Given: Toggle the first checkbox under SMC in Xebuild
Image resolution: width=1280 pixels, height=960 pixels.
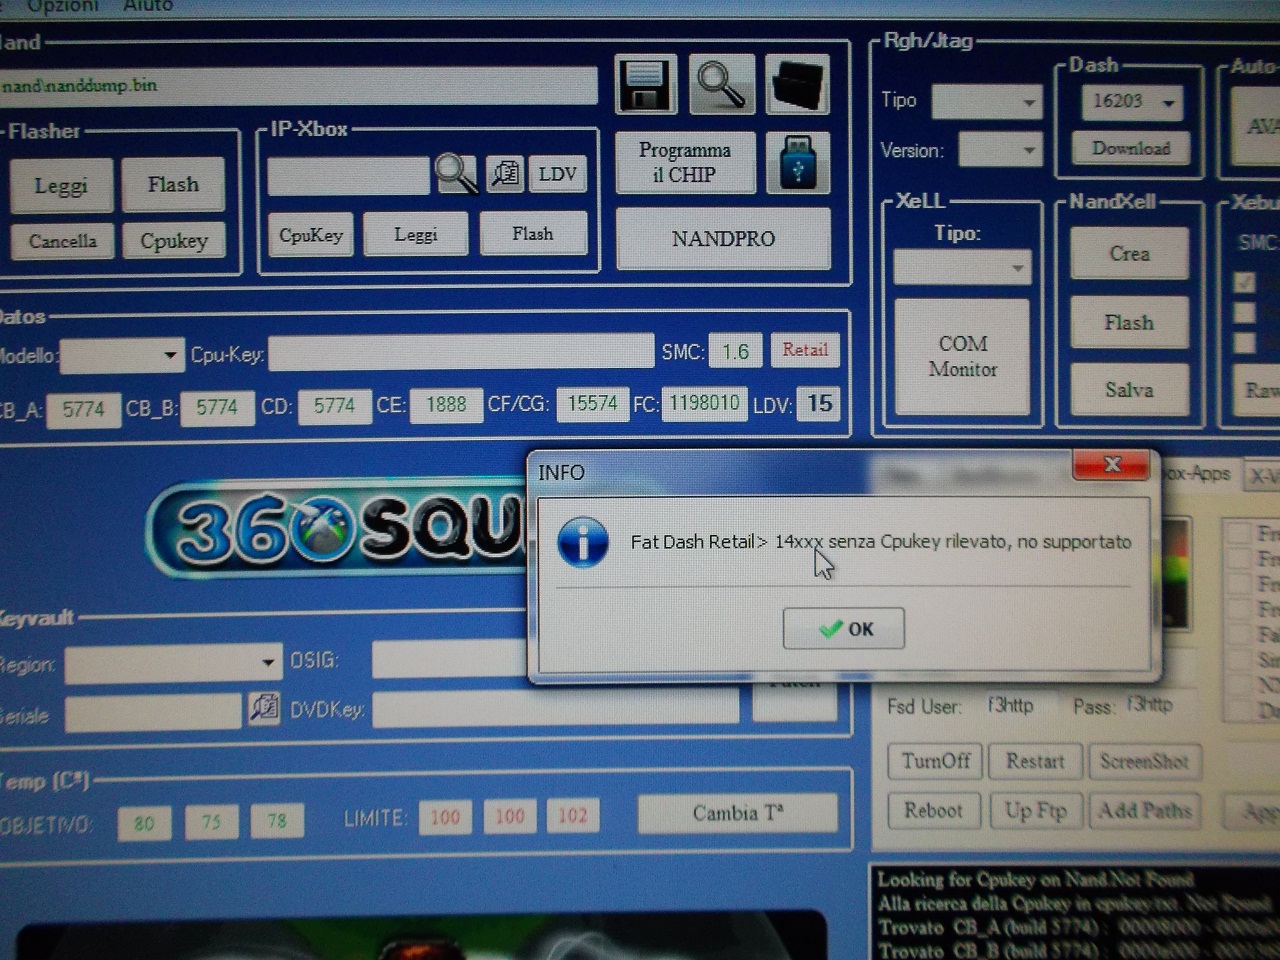Looking at the screenshot, I should coord(1244,282).
